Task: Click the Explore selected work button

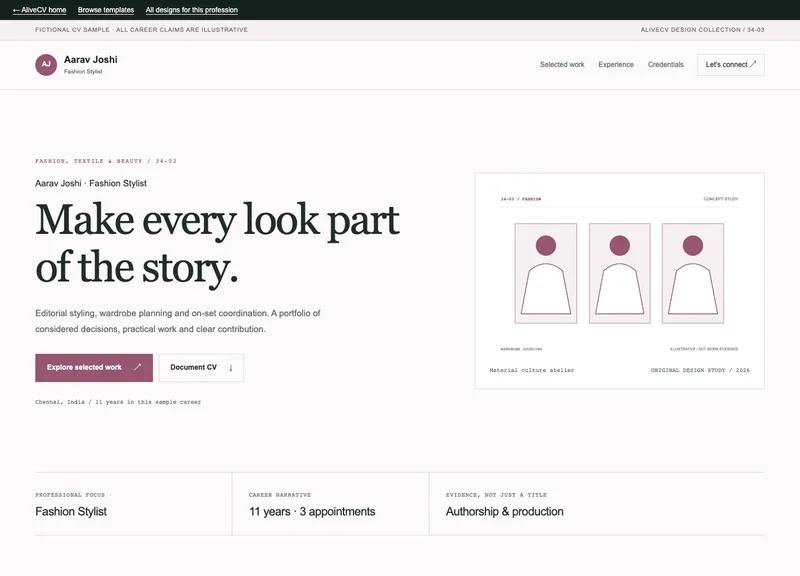Action: click(94, 367)
